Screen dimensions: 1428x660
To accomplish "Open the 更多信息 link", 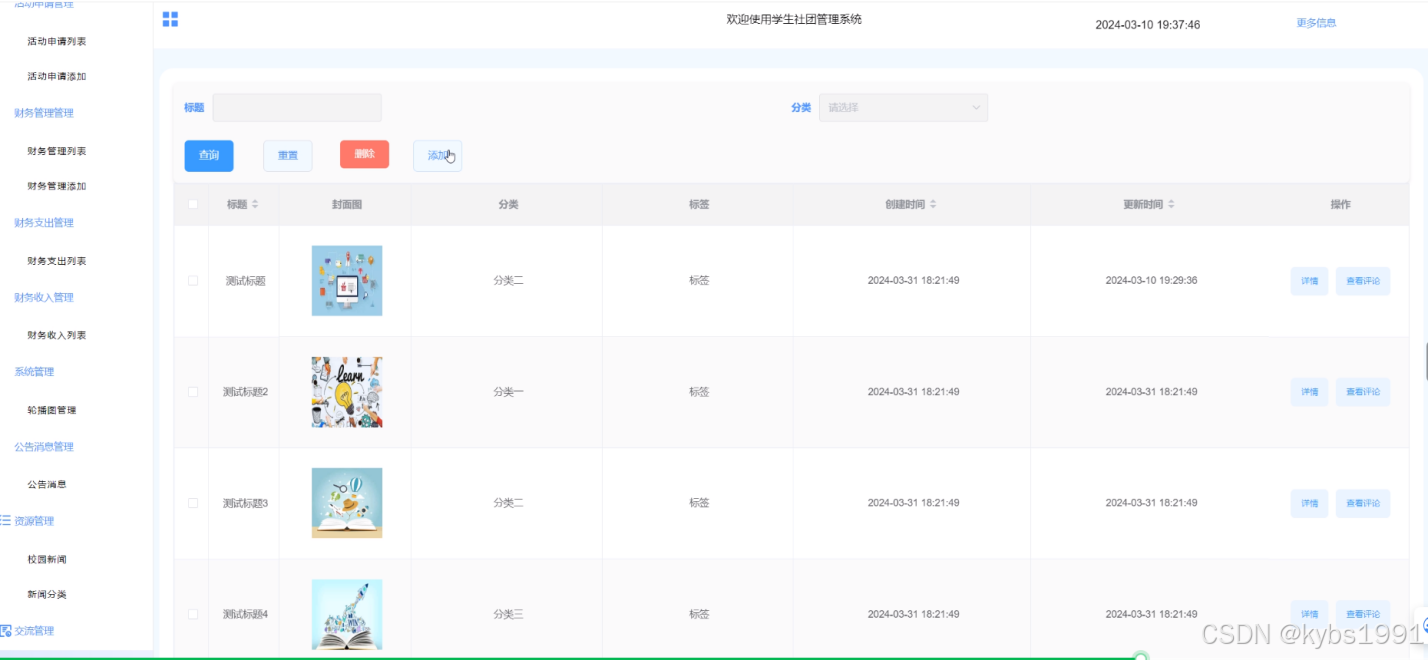I will click(1316, 23).
